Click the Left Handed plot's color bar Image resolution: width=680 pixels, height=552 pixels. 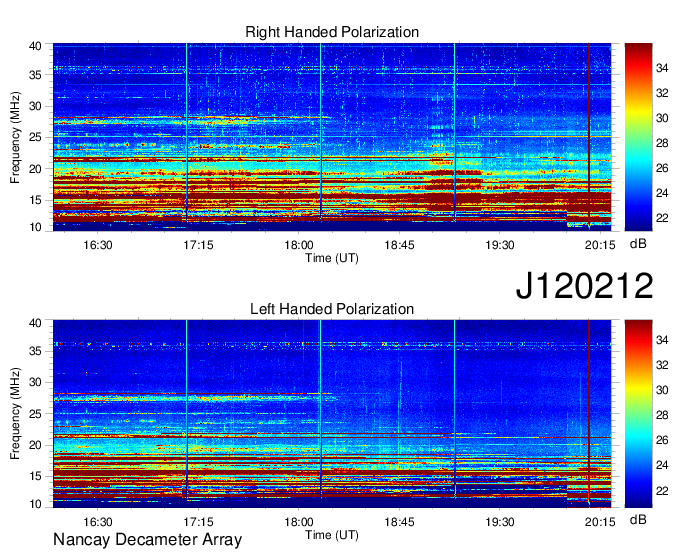pyautogui.click(x=638, y=414)
